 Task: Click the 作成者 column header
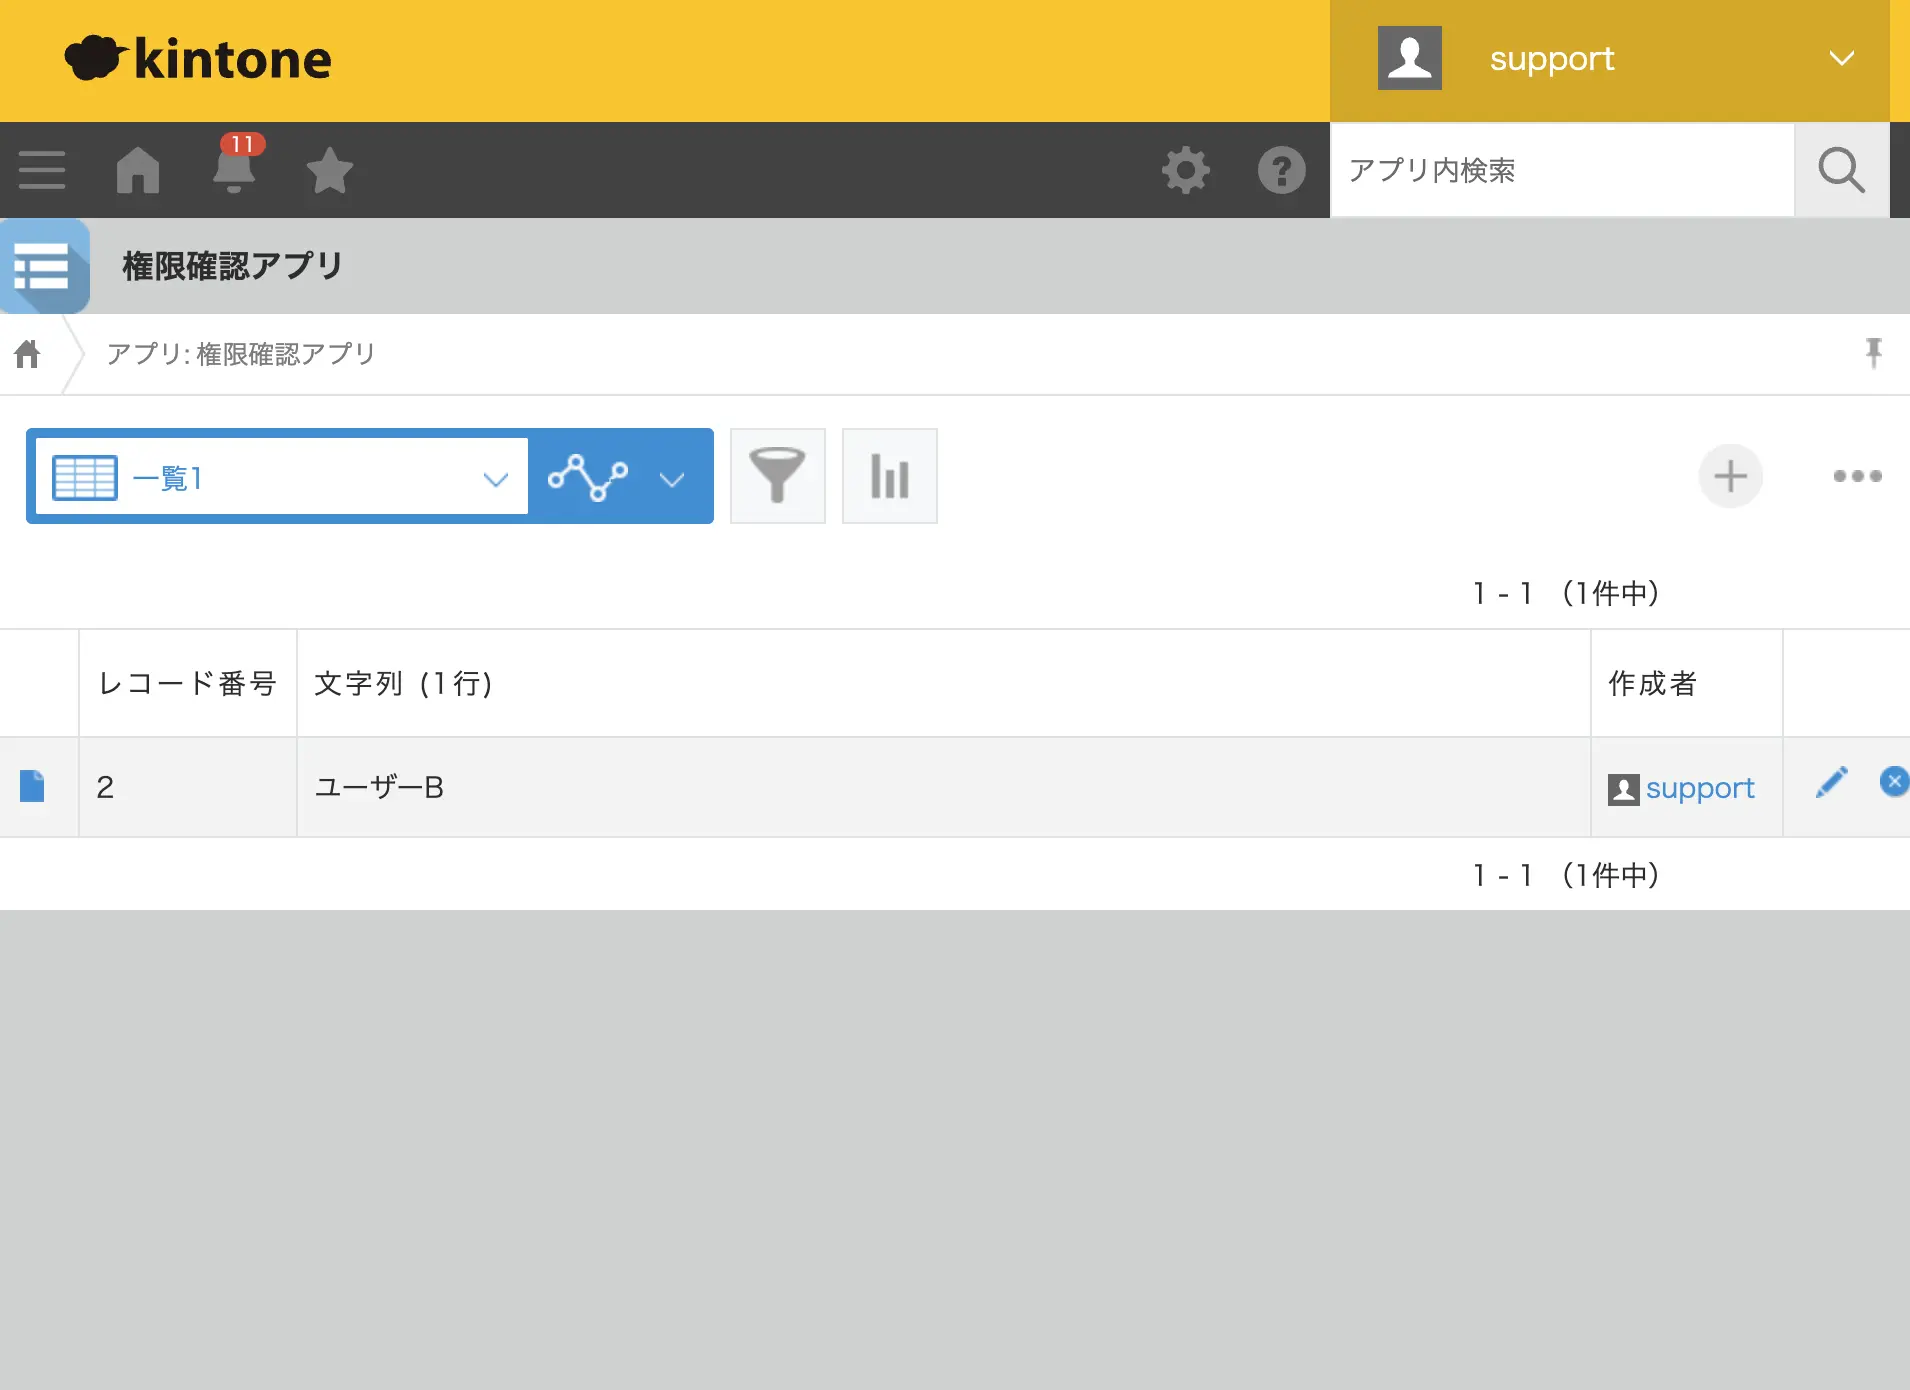(x=1686, y=683)
